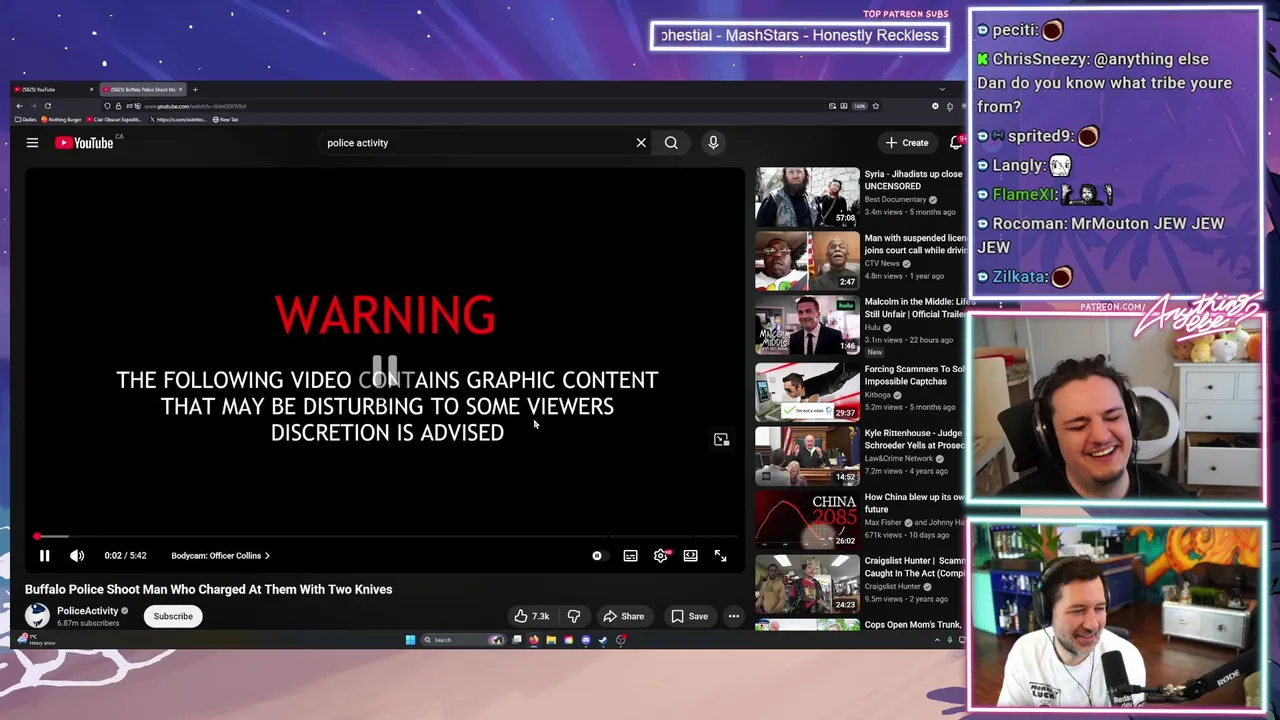The image size is (1280, 720).
Task: Show the list-all-tabs dropdown arrow
Action: tap(942, 89)
